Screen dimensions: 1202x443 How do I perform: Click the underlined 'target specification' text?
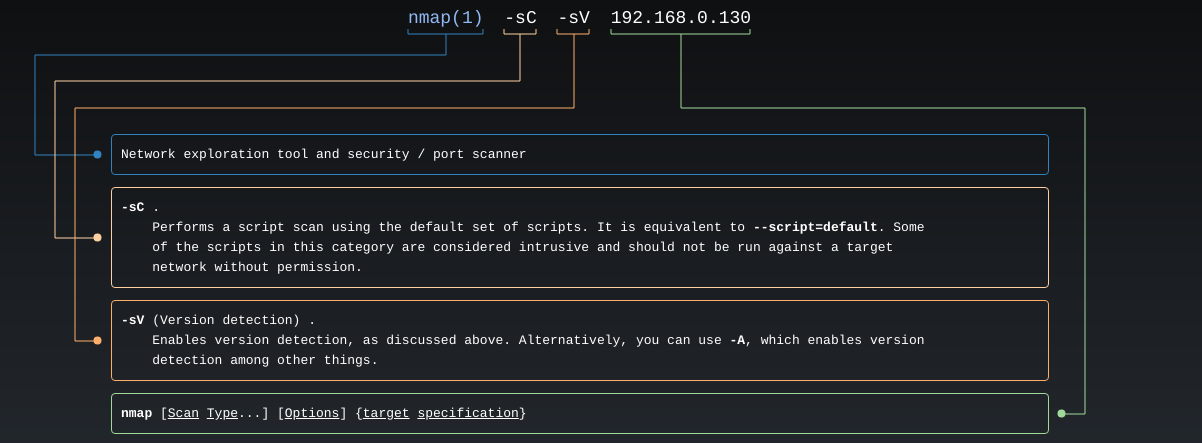pos(441,413)
